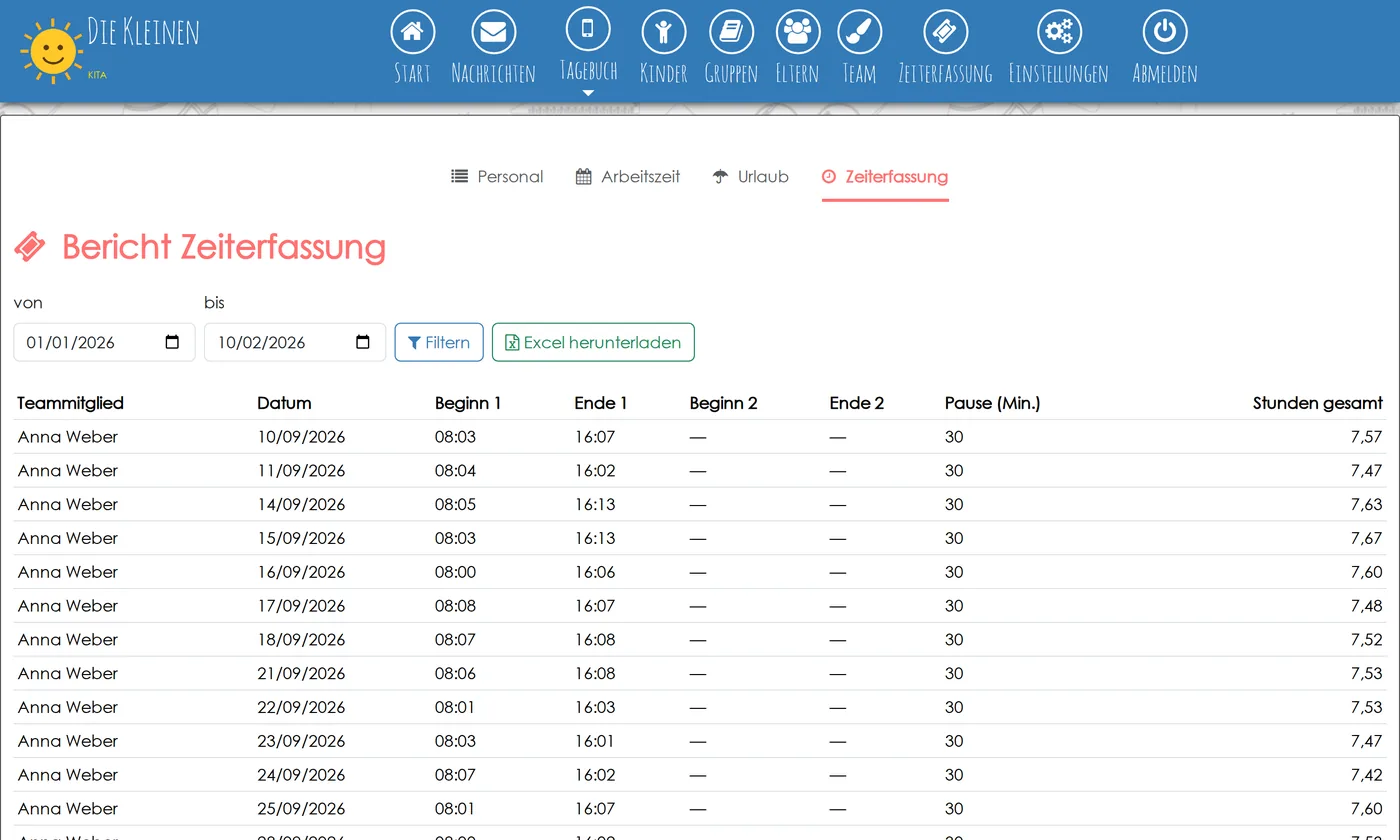Switch to the Personal tab
Viewport: 1400px width, 840px height.
click(x=497, y=177)
